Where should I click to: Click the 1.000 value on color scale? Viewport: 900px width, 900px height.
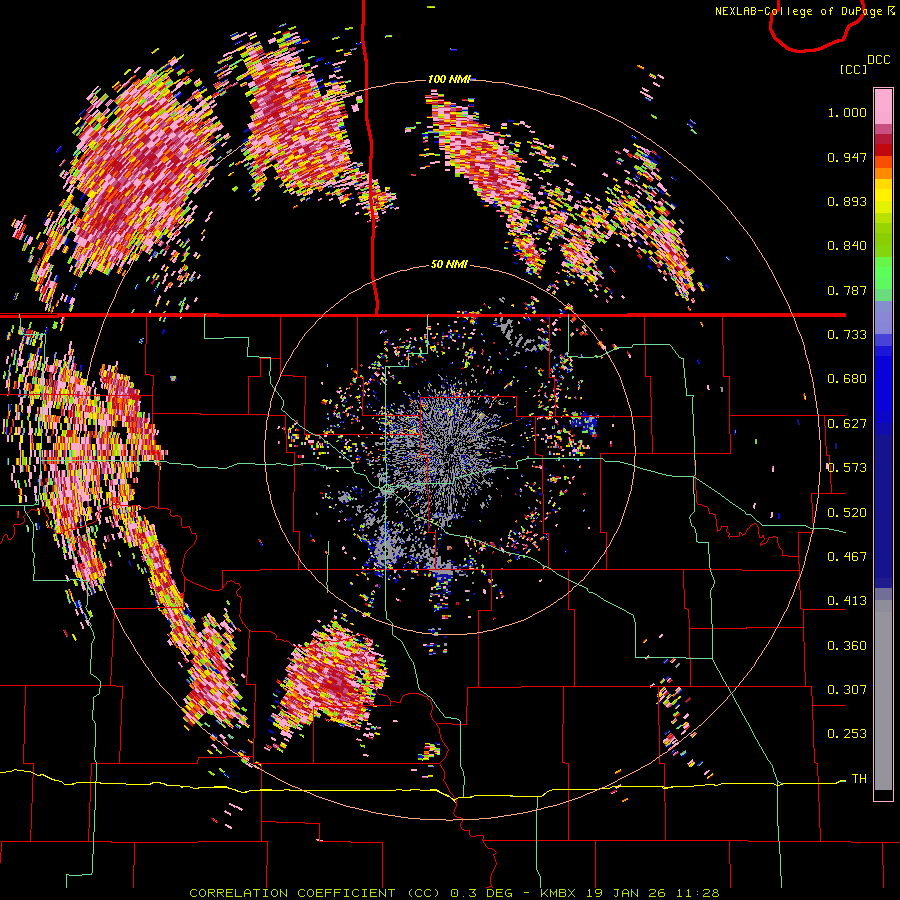coord(847,112)
